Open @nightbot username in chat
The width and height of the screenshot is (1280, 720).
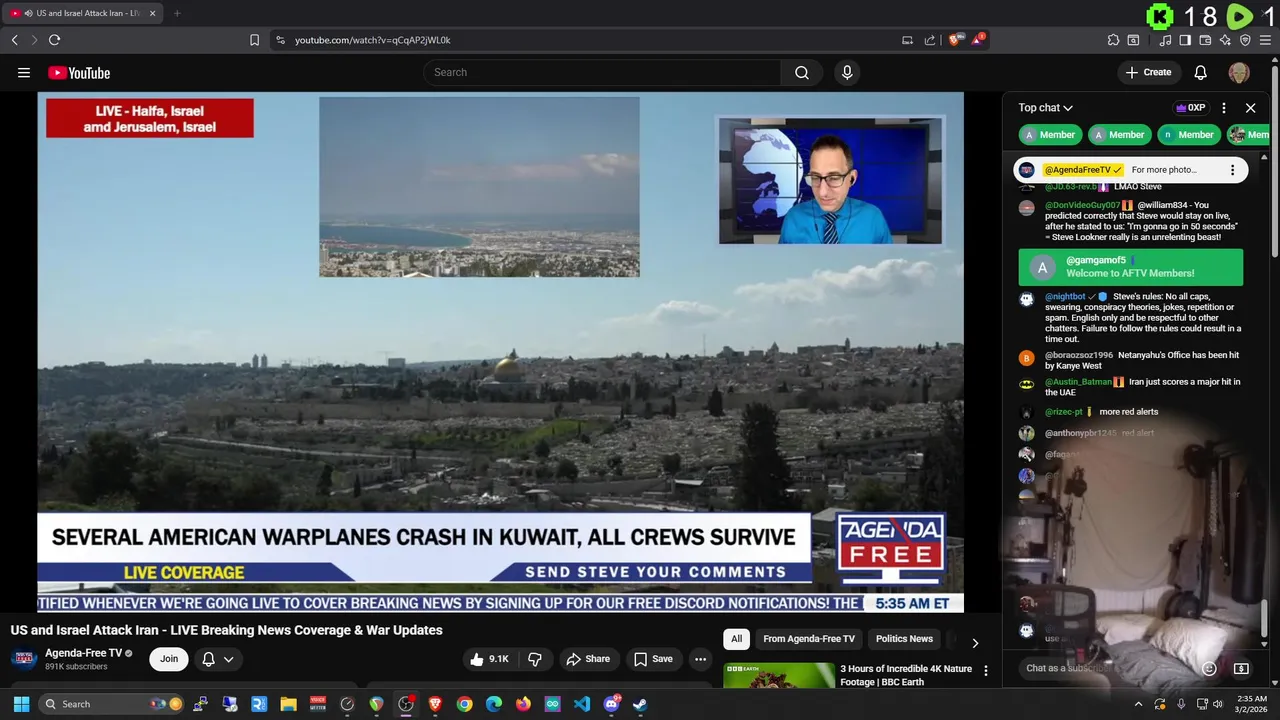click(1065, 297)
